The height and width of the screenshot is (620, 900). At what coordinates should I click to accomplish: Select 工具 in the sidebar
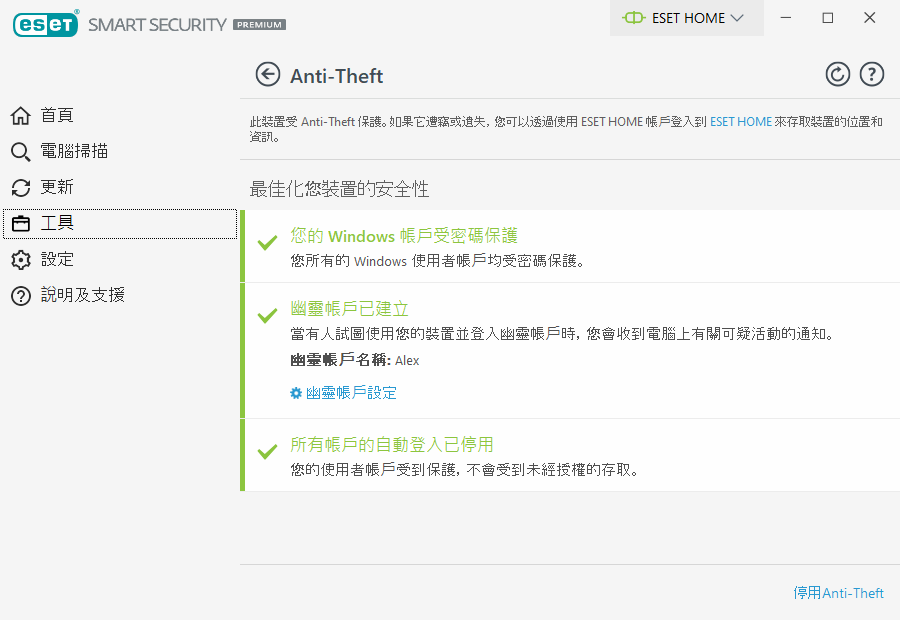click(x=58, y=223)
